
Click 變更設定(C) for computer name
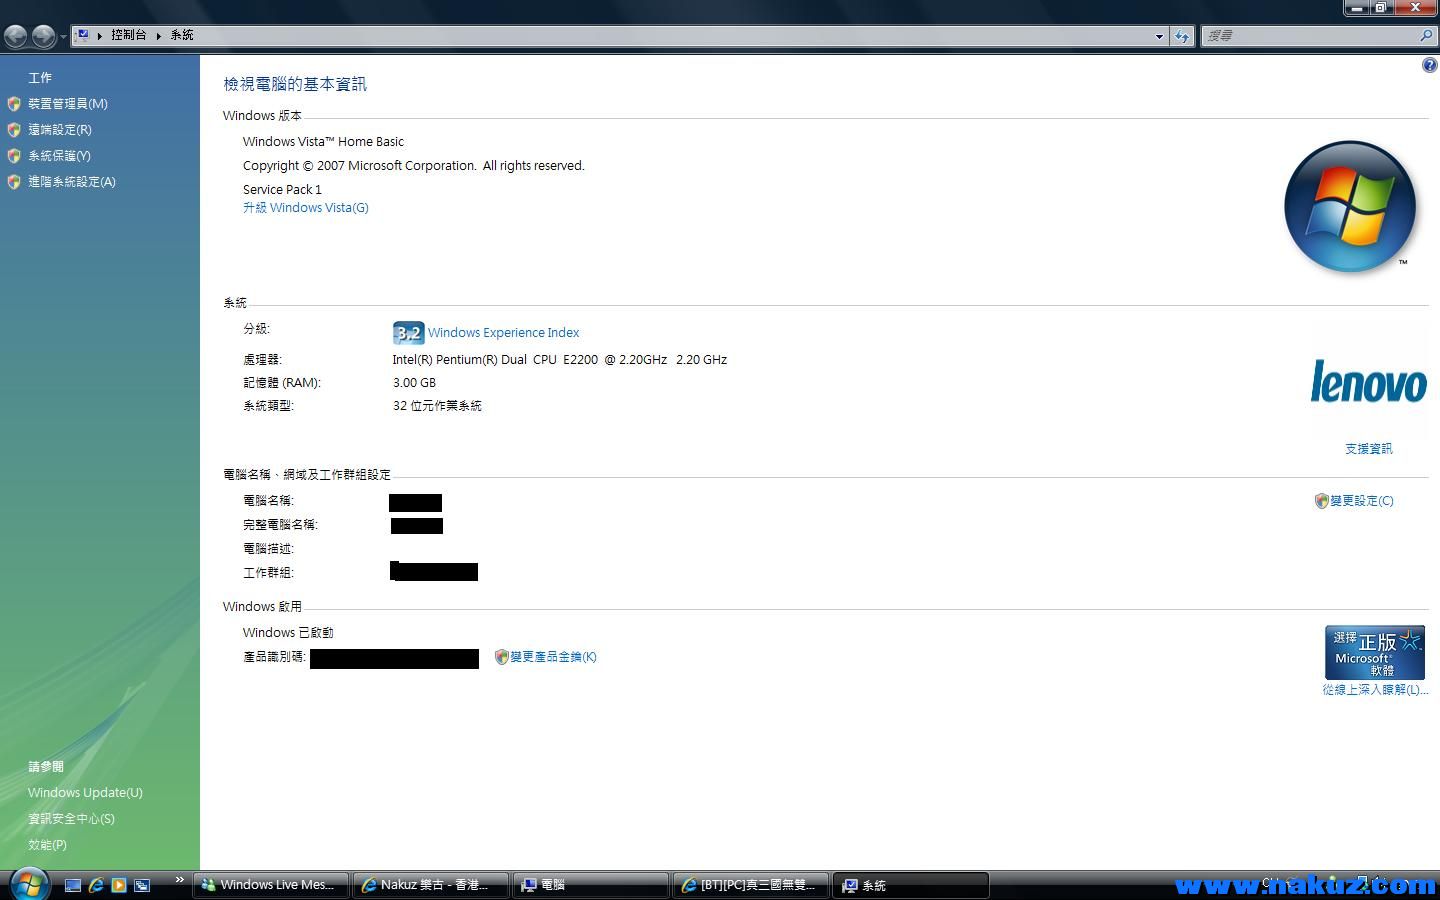coord(1361,500)
